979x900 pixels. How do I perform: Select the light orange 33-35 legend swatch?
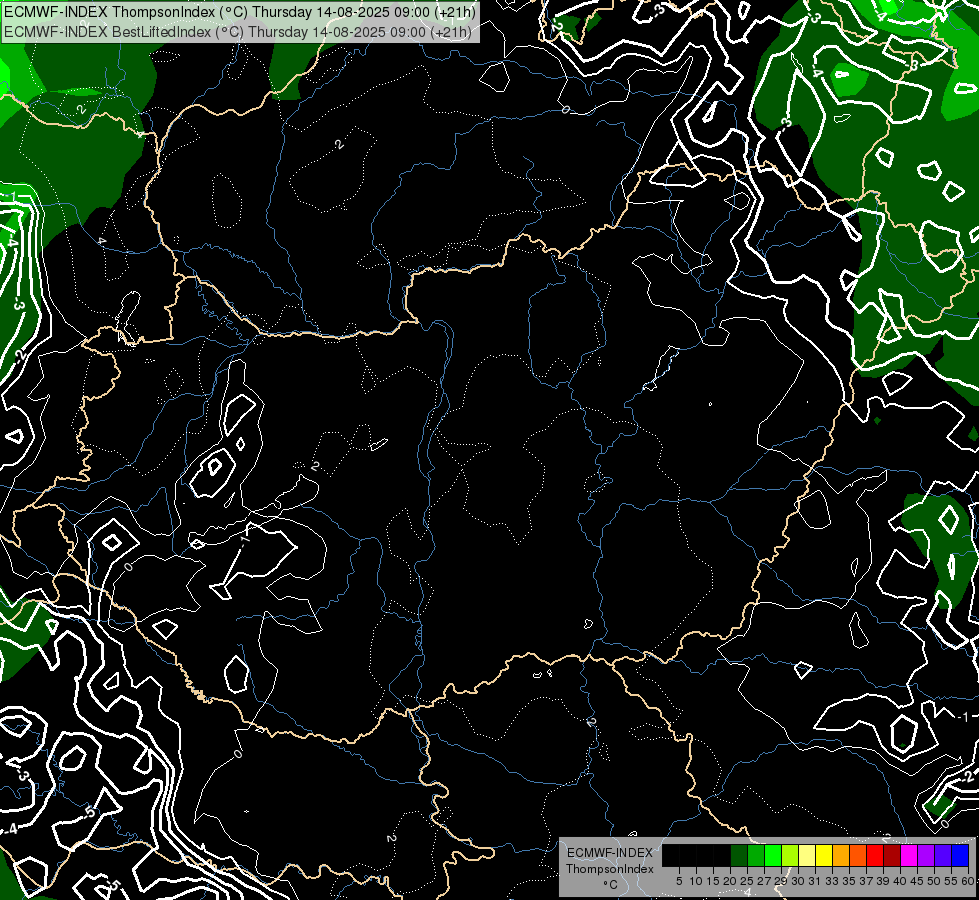[841, 855]
